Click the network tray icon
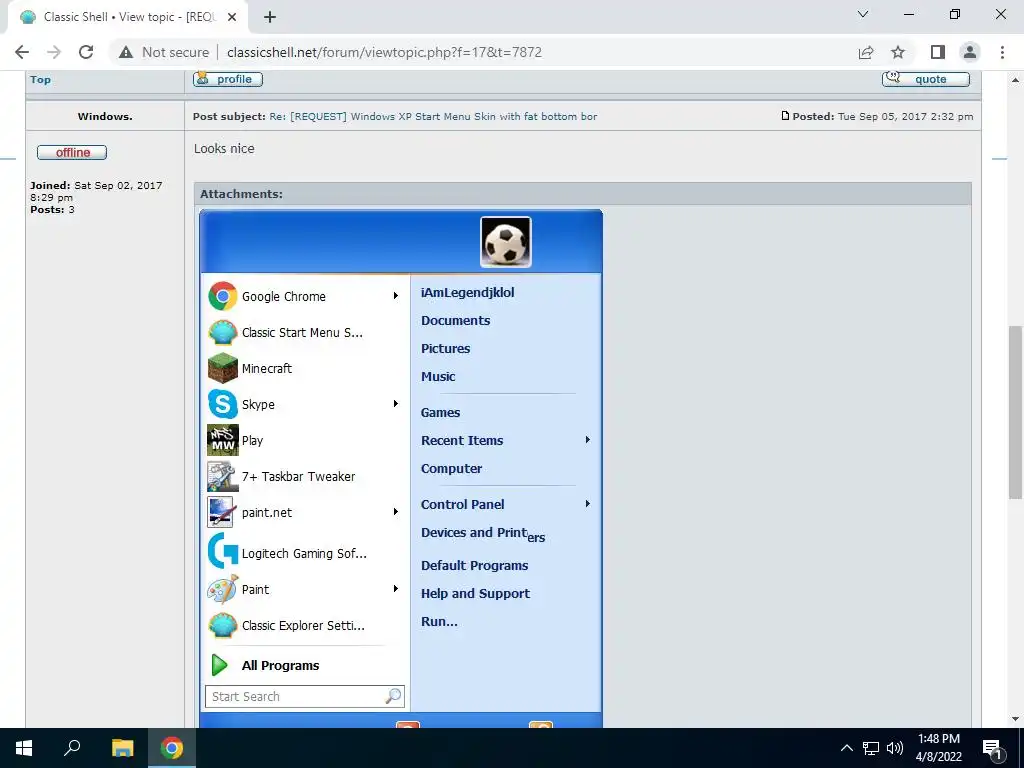The image size is (1024, 768). [871, 748]
